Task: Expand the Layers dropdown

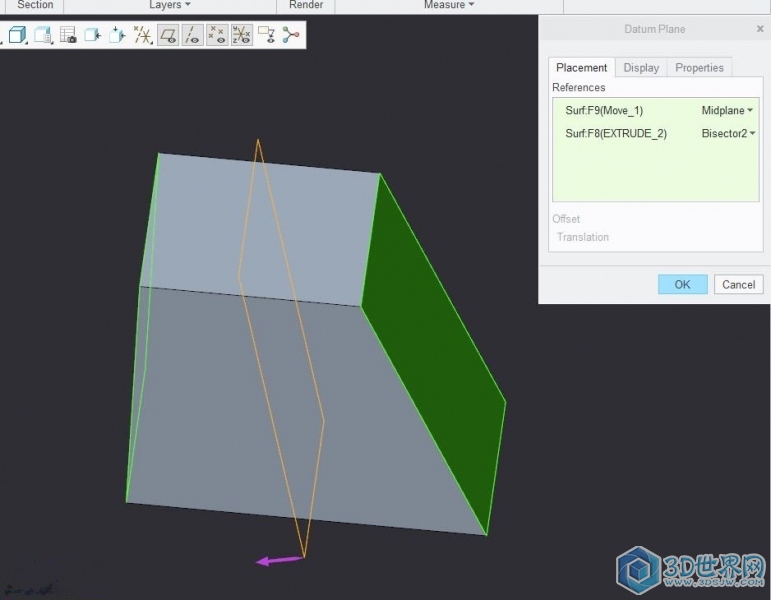Action: 170,5
